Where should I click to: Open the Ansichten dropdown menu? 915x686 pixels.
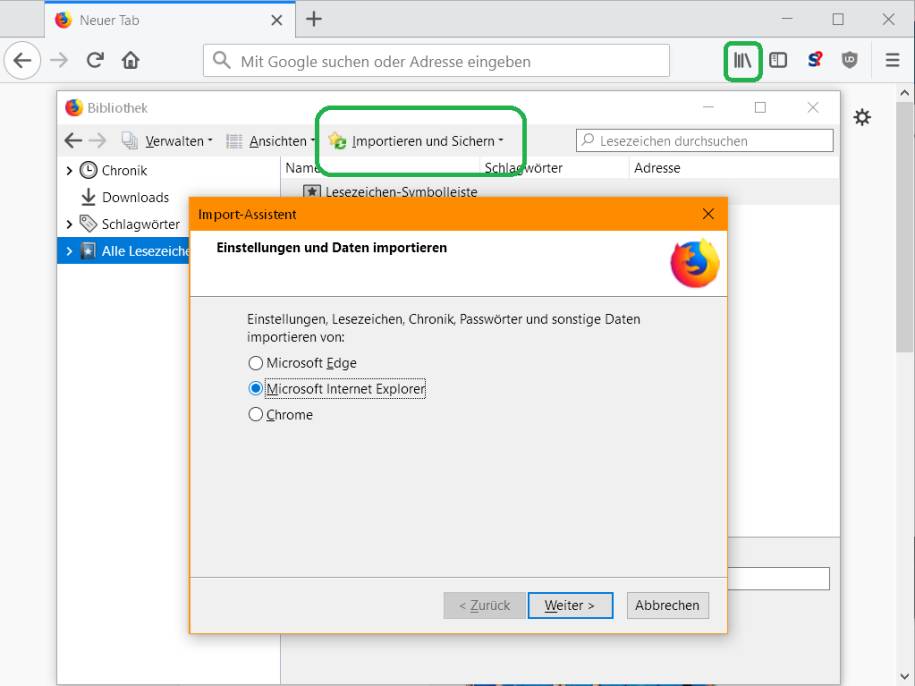[271, 141]
